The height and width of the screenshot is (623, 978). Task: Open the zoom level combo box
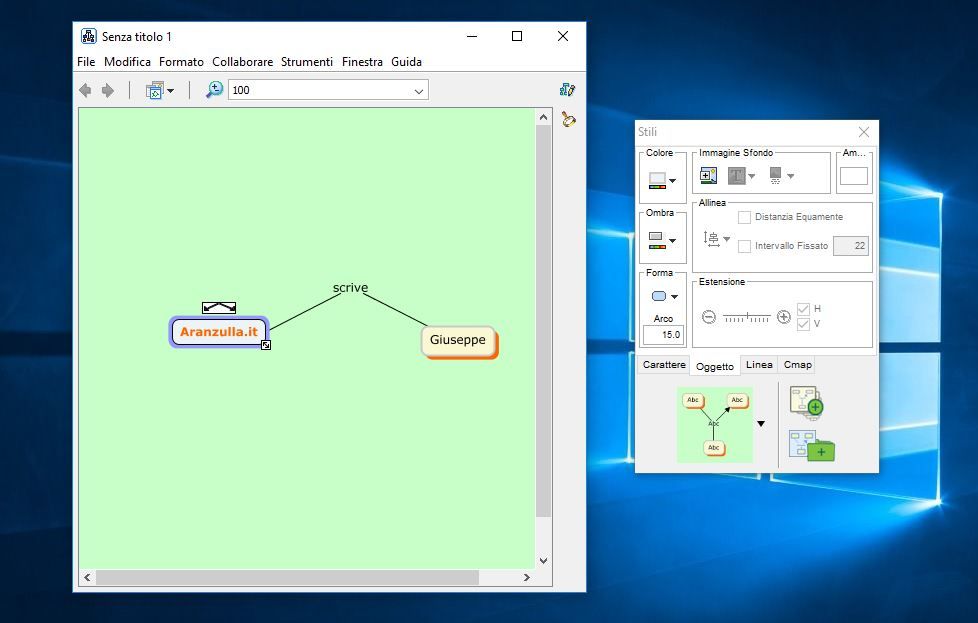328,90
